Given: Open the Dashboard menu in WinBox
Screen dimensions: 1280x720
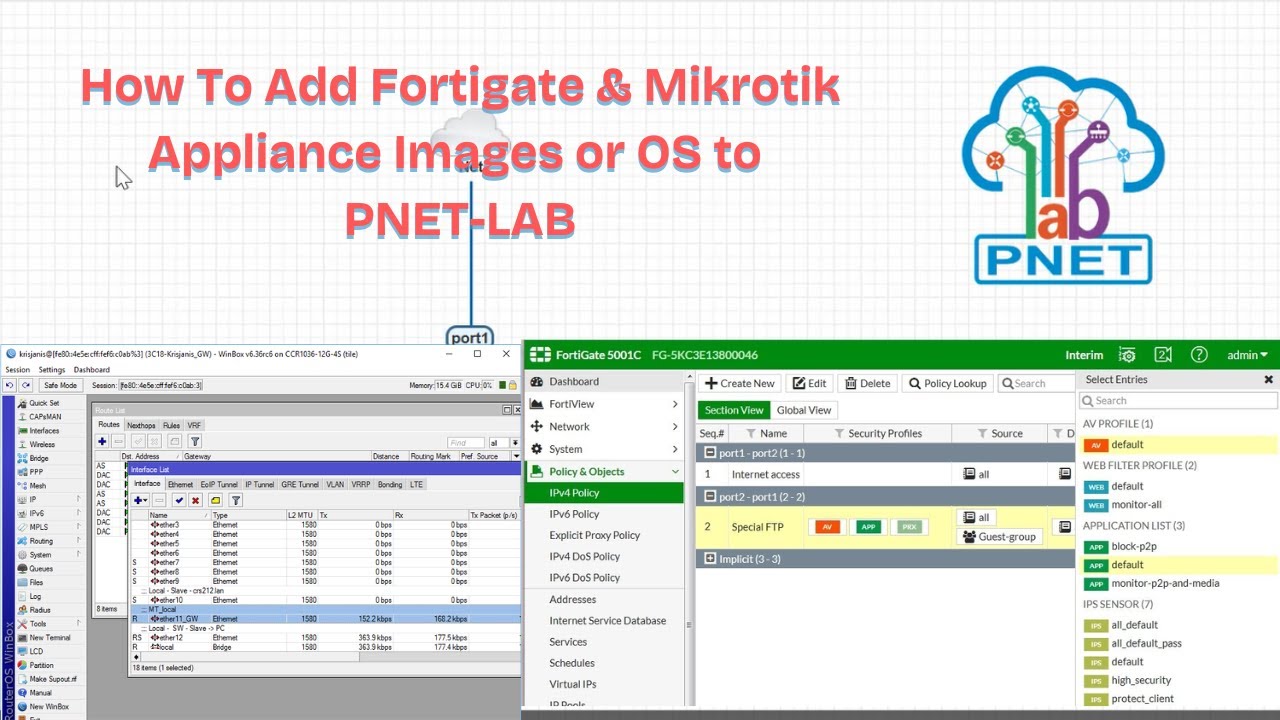Looking at the screenshot, I should click(x=92, y=370).
